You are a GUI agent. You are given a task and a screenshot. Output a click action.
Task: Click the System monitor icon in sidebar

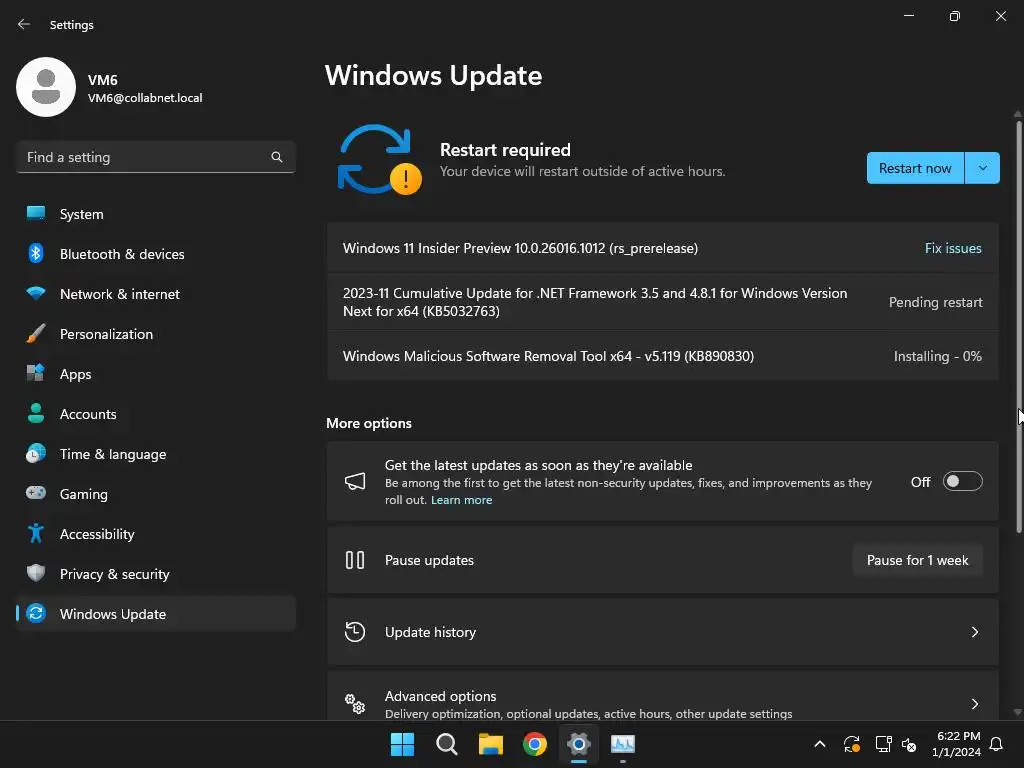click(36, 214)
